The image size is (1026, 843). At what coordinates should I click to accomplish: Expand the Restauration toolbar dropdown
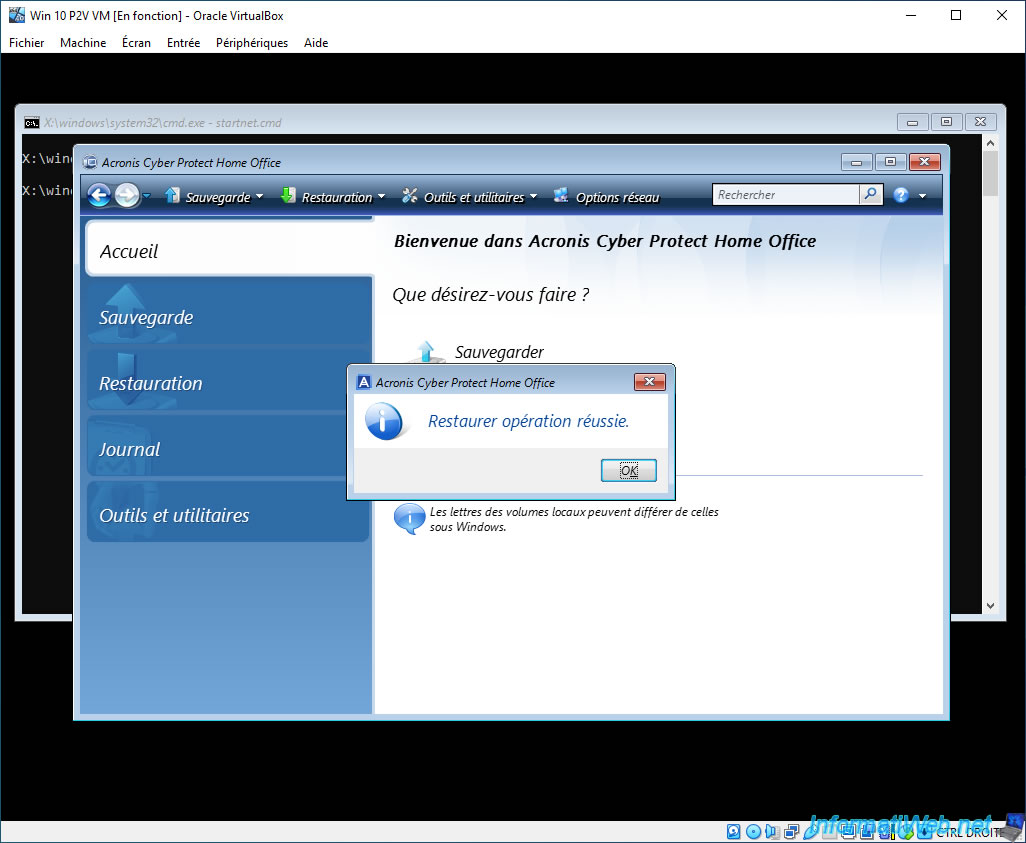click(381, 196)
